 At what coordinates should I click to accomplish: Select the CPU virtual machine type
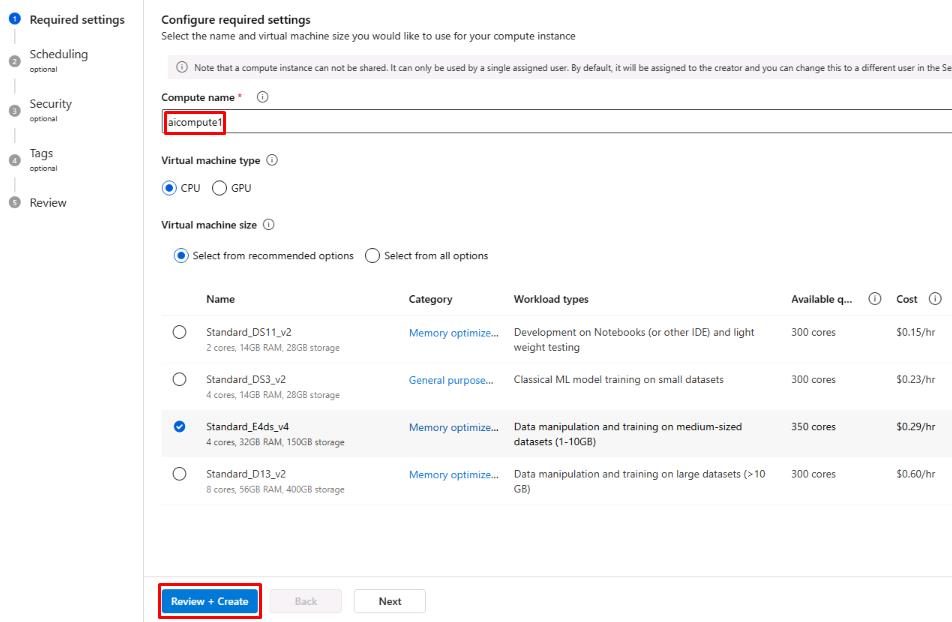tap(169, 188)
